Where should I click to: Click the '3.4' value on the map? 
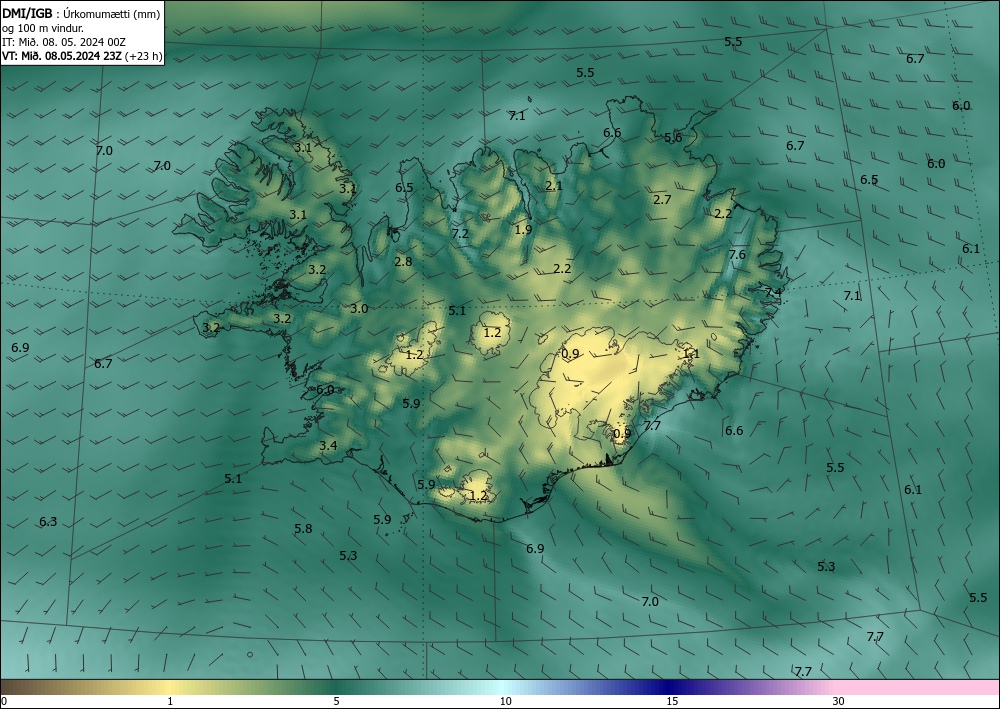(328, 446)
